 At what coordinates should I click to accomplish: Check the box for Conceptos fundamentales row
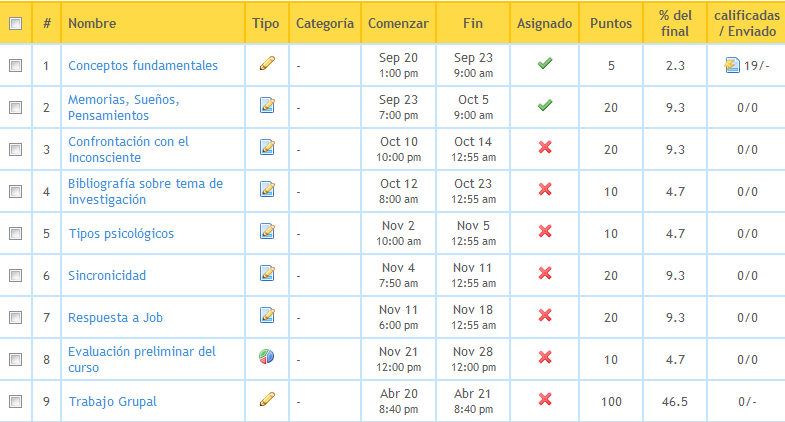tap(15, 65)
